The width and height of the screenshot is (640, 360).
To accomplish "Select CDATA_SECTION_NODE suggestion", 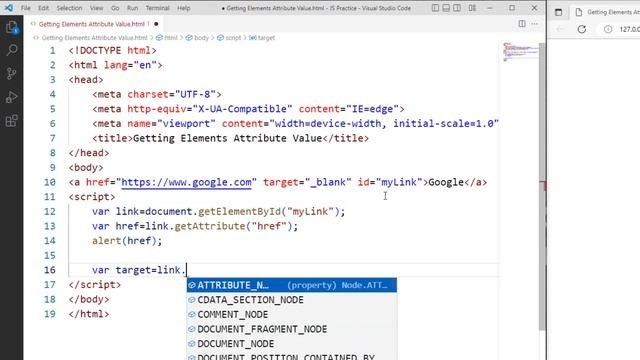I will point(292,300).
